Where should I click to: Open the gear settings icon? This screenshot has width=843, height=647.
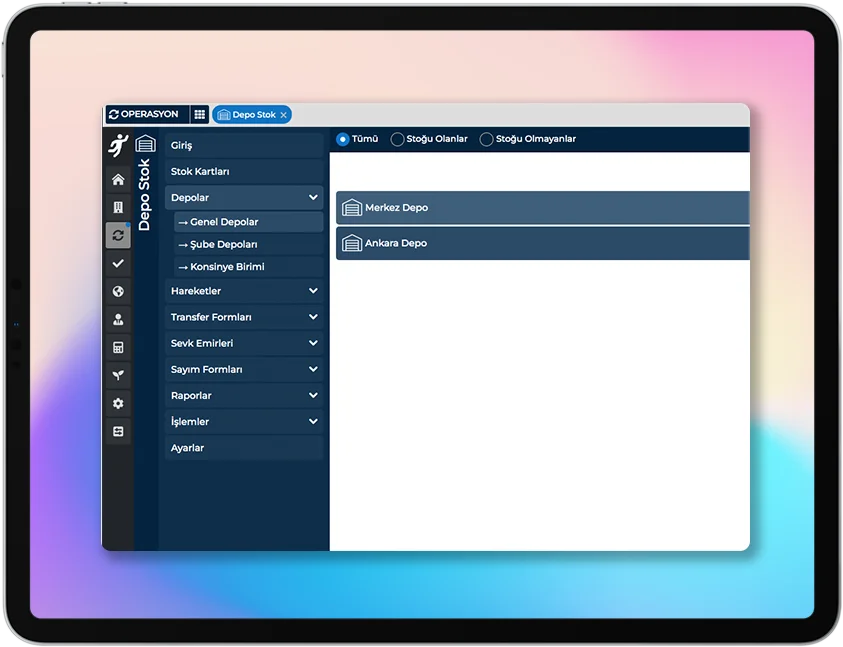(118, 404)
